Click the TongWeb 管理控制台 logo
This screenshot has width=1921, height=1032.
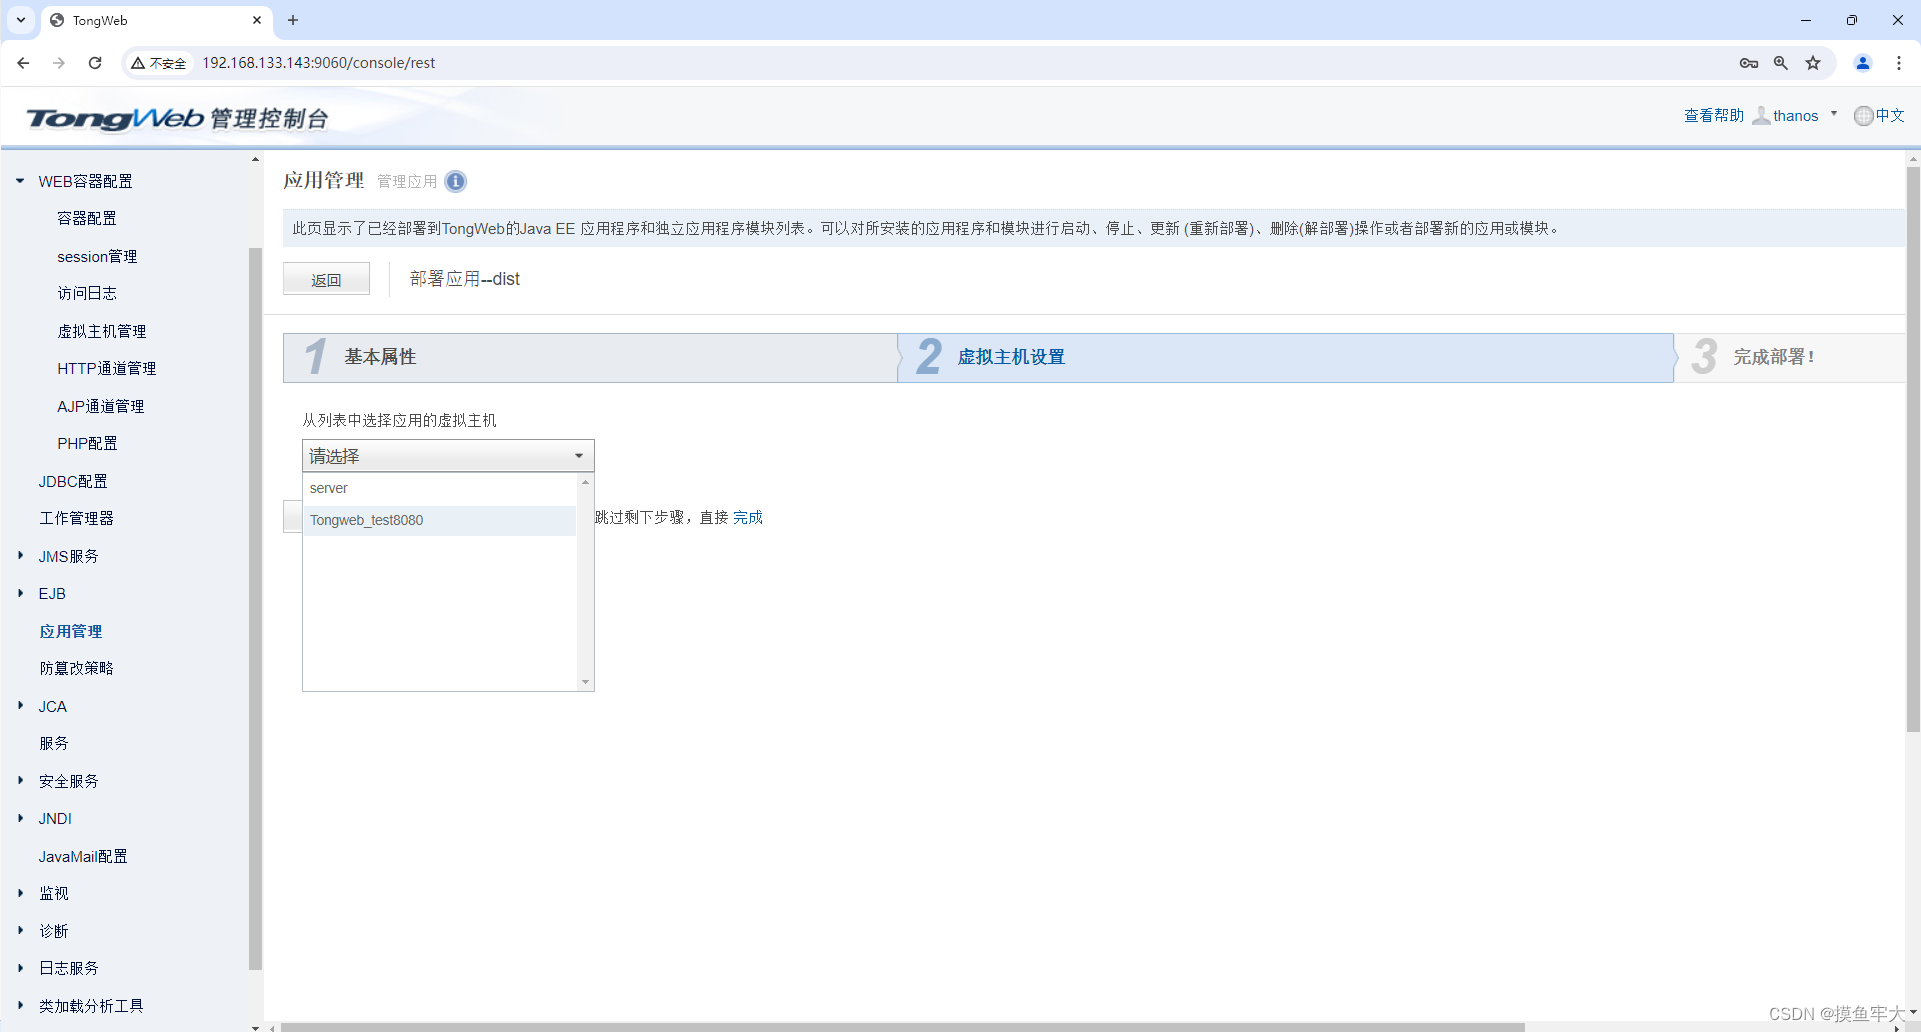pos(178,118)
